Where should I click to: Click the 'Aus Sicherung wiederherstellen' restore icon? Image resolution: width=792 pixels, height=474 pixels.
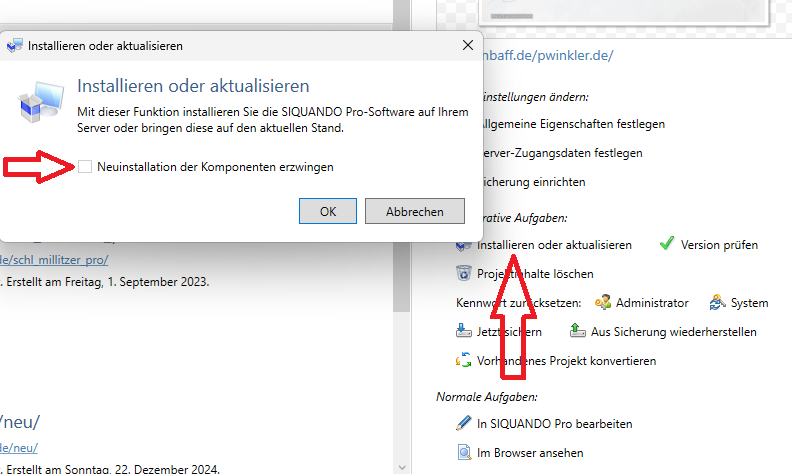coord(577,331)
